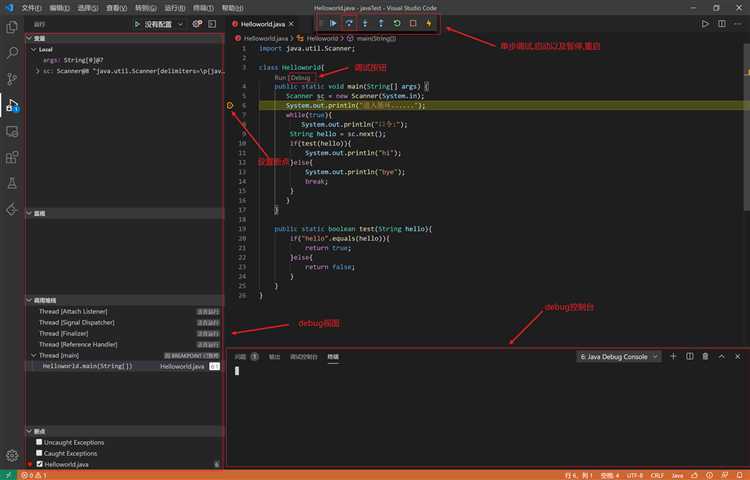Close the Helloworld.java editor tab
750x480 pixels.
(x=291, y=24)
